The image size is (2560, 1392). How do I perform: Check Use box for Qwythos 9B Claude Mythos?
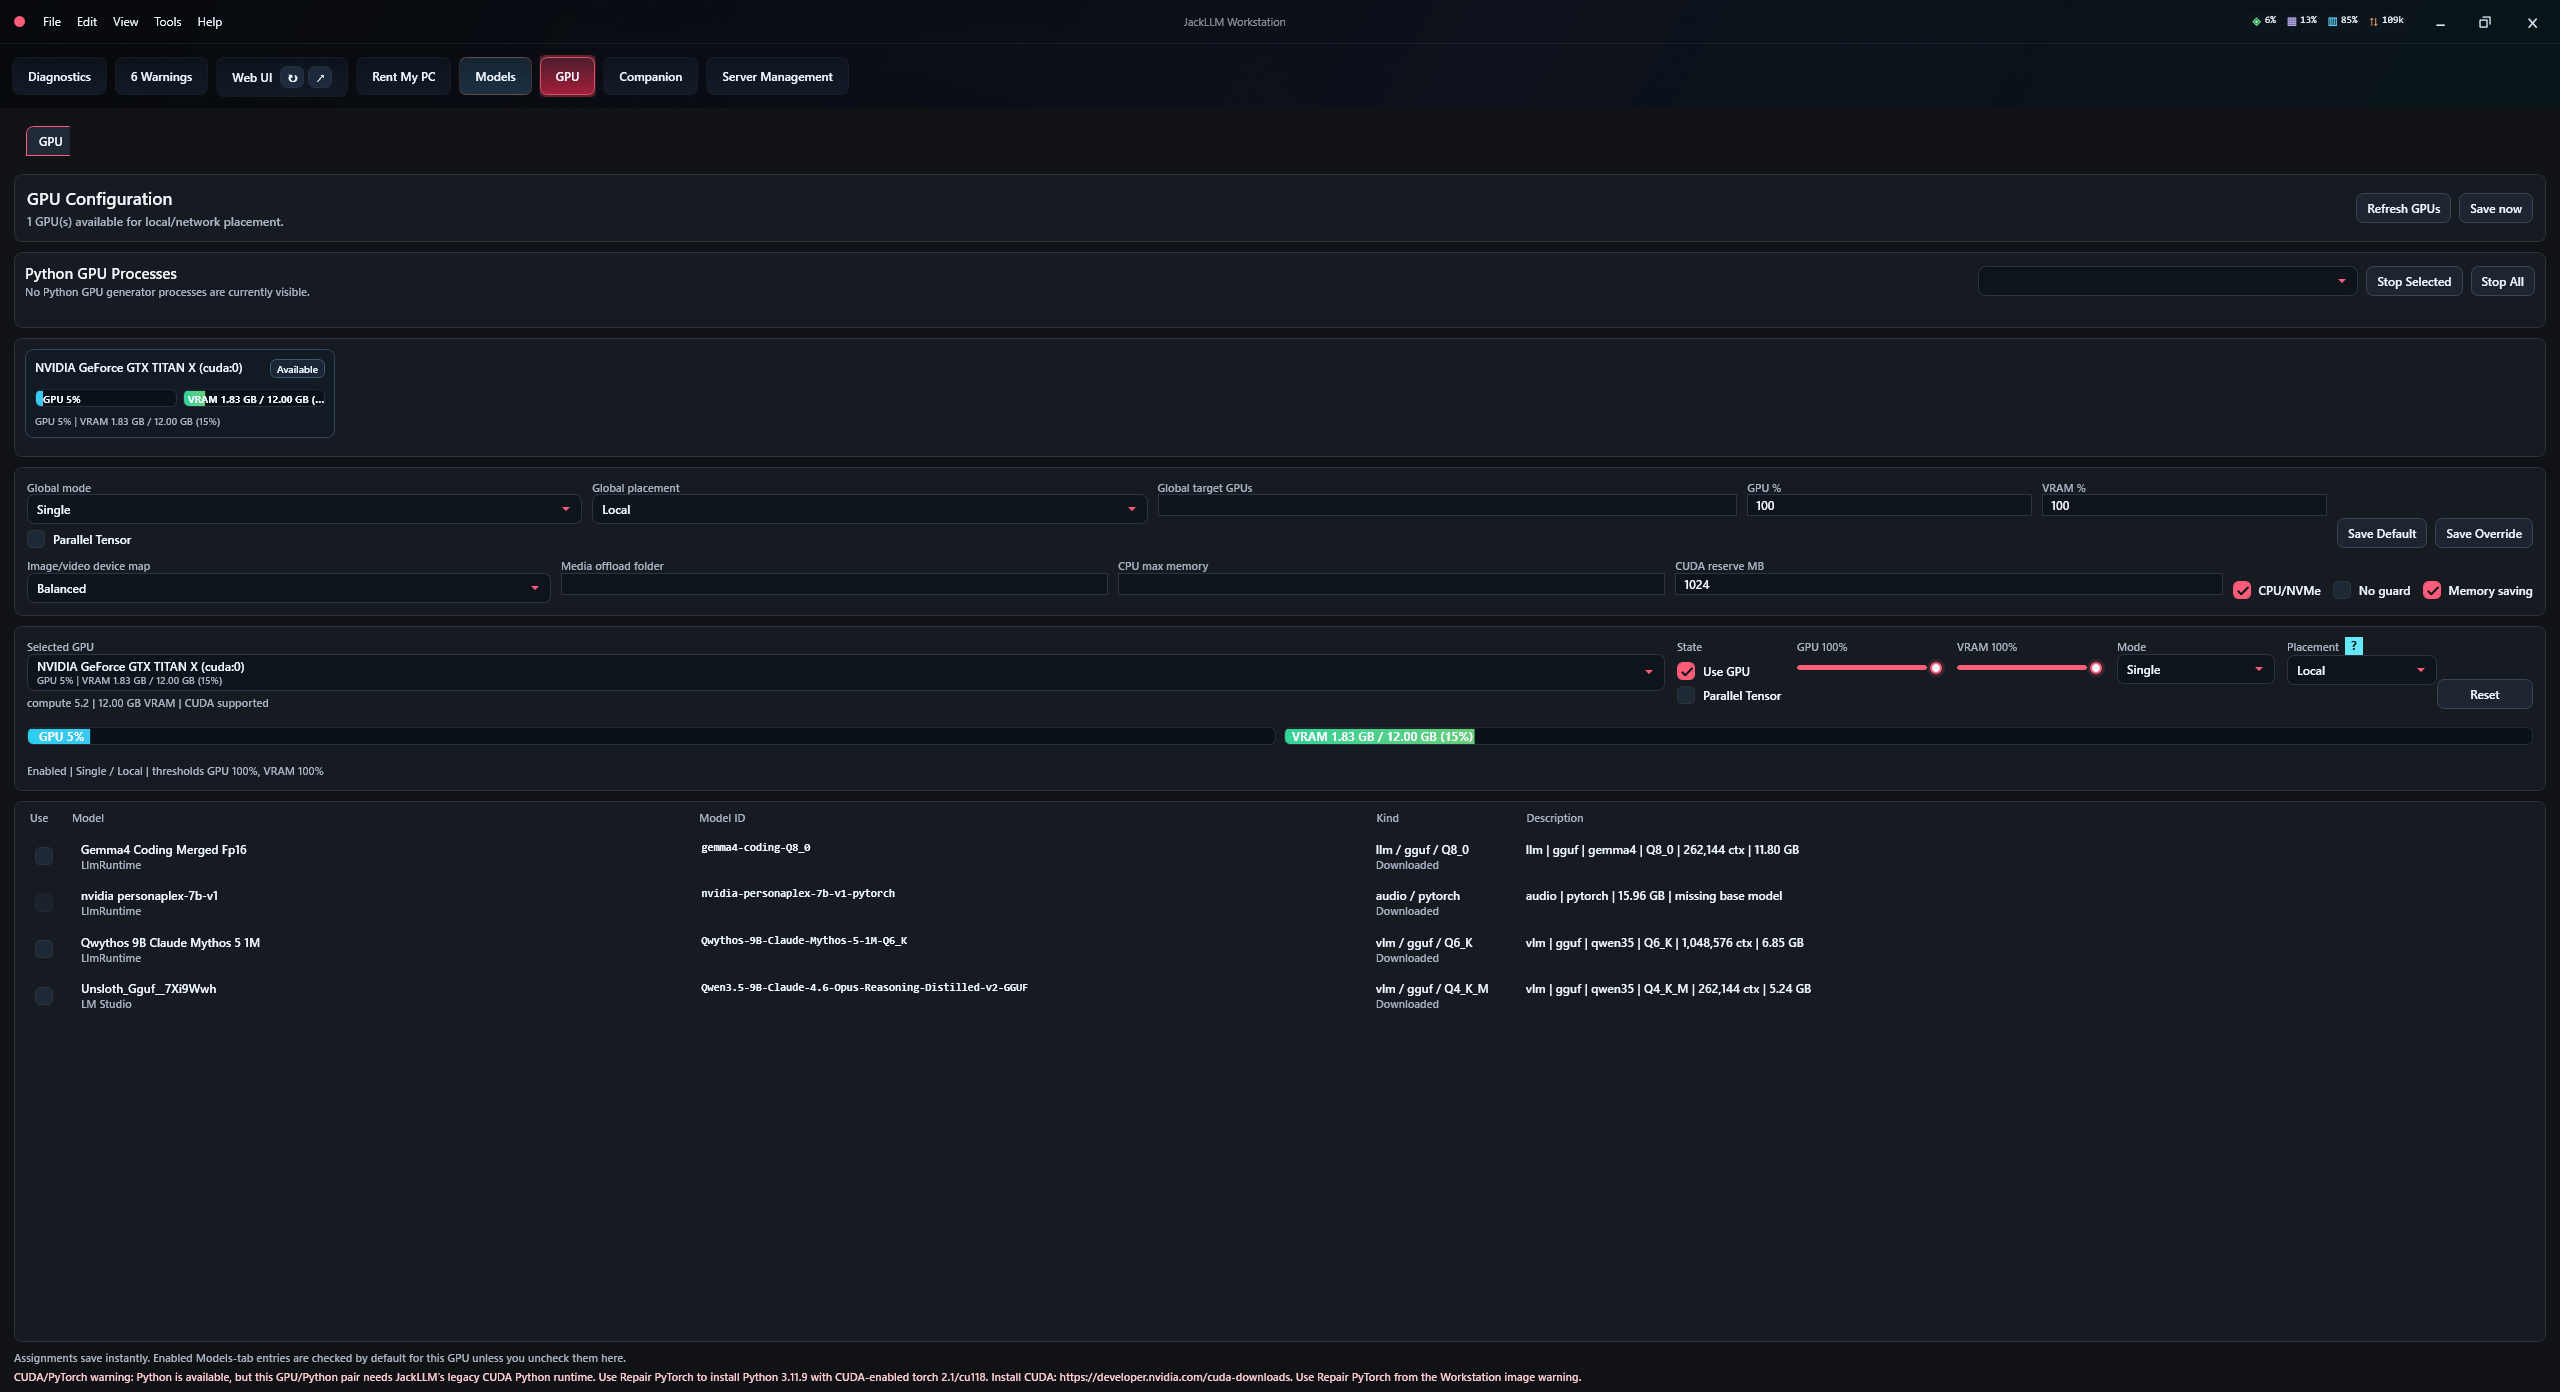click(x=44, y=949)
